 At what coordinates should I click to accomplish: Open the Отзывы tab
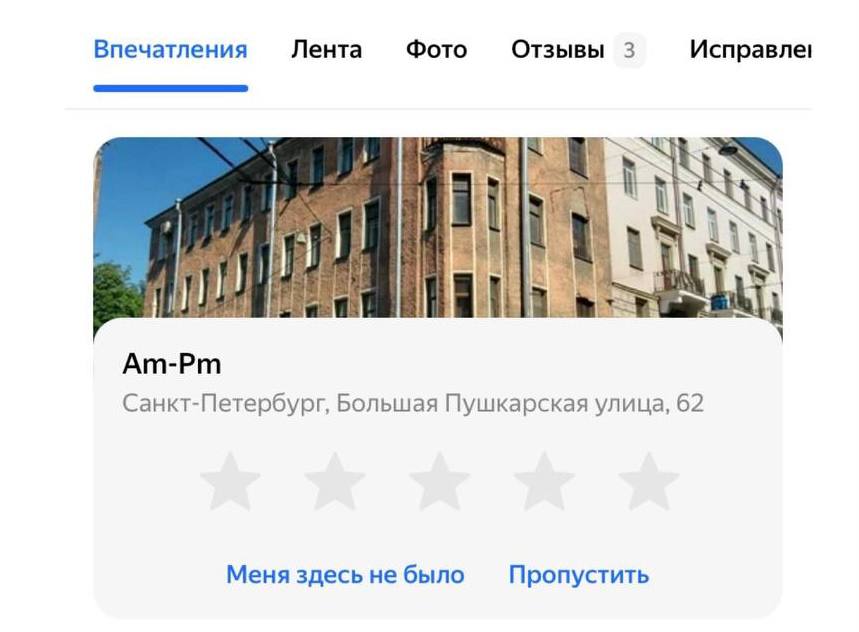(x=558, y=50)
